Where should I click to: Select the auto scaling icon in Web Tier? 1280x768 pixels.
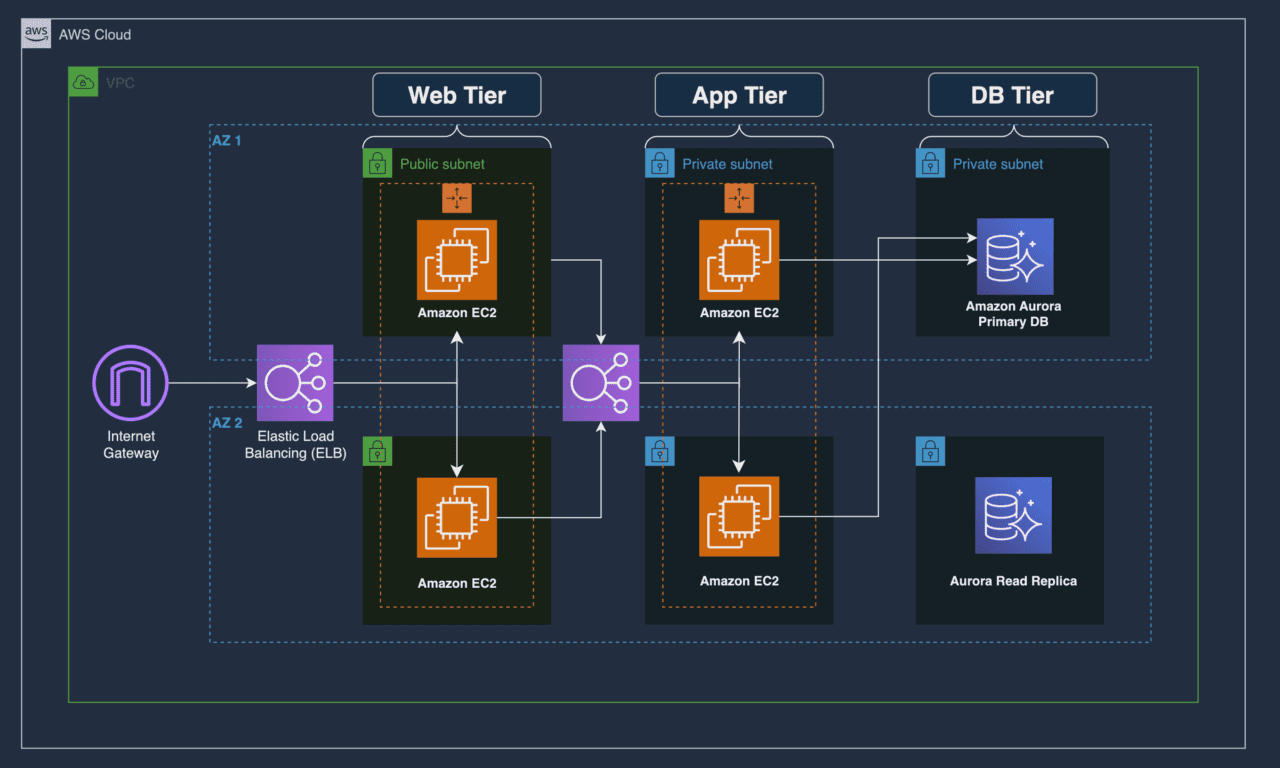pyautogui.click(x=457, y=199)
